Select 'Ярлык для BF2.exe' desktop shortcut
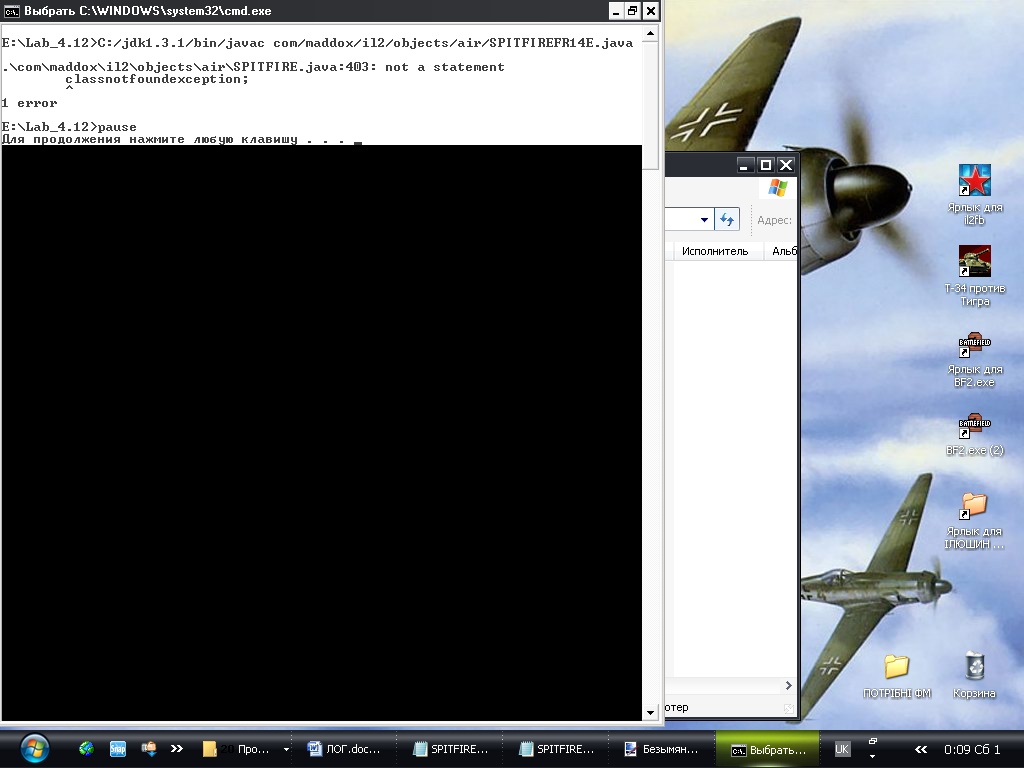This screenshot has height=768, width=1024. [974, 359]
